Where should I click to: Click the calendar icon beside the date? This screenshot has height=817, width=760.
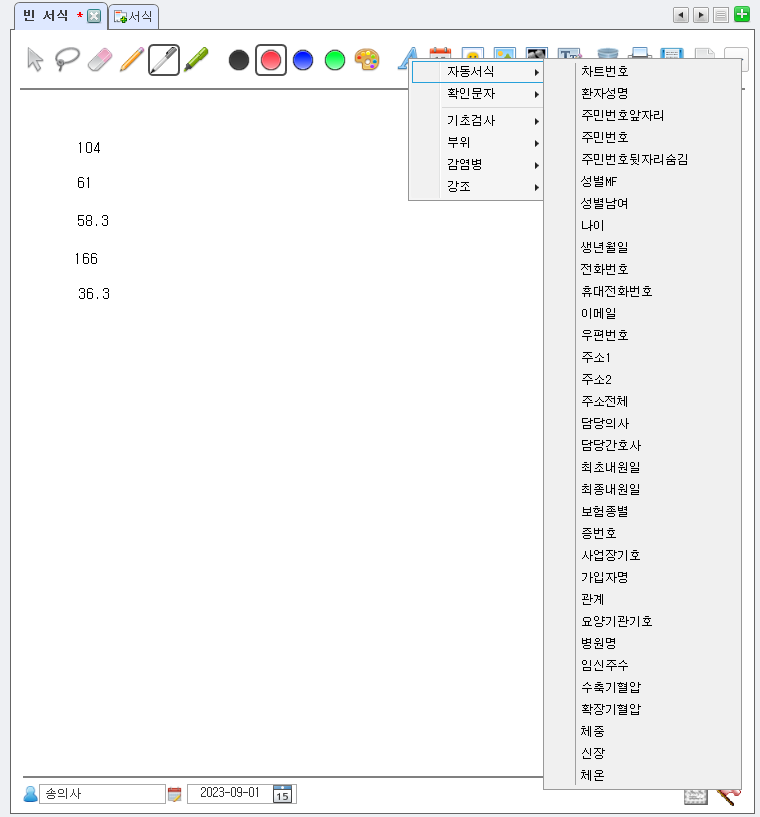coord(283,794)
